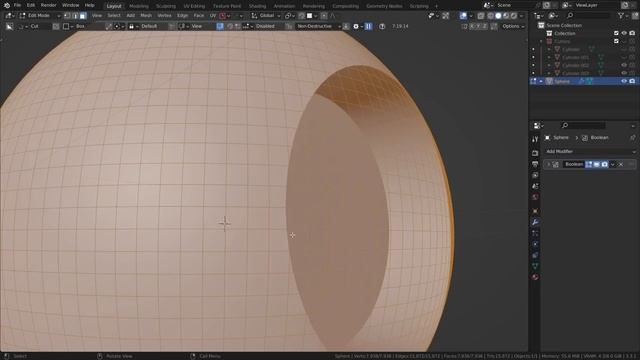Viewport: 640px width, 360px height.
Task: Open the Edit menu
Action: click(x=31, y=5)
